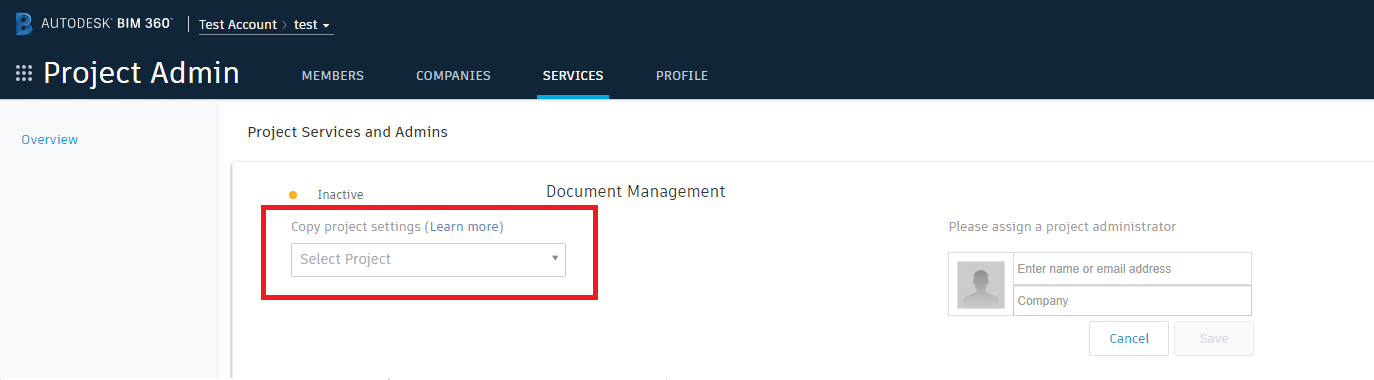The height and width of the screenshot is (380, 1374).
Task: Switch to the Members tab
Action: click(333, 76)
